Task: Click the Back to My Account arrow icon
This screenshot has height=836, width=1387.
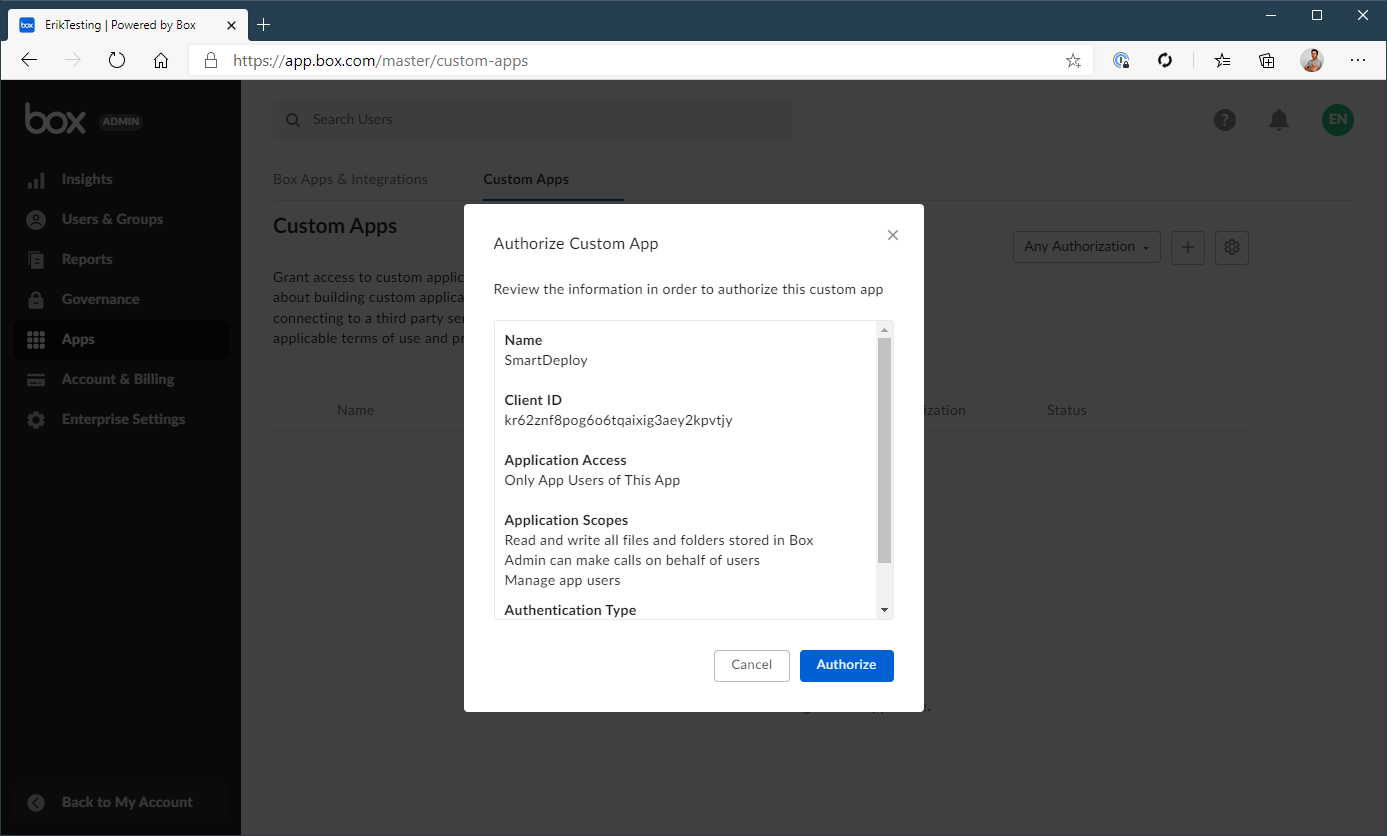Action: 36,802
